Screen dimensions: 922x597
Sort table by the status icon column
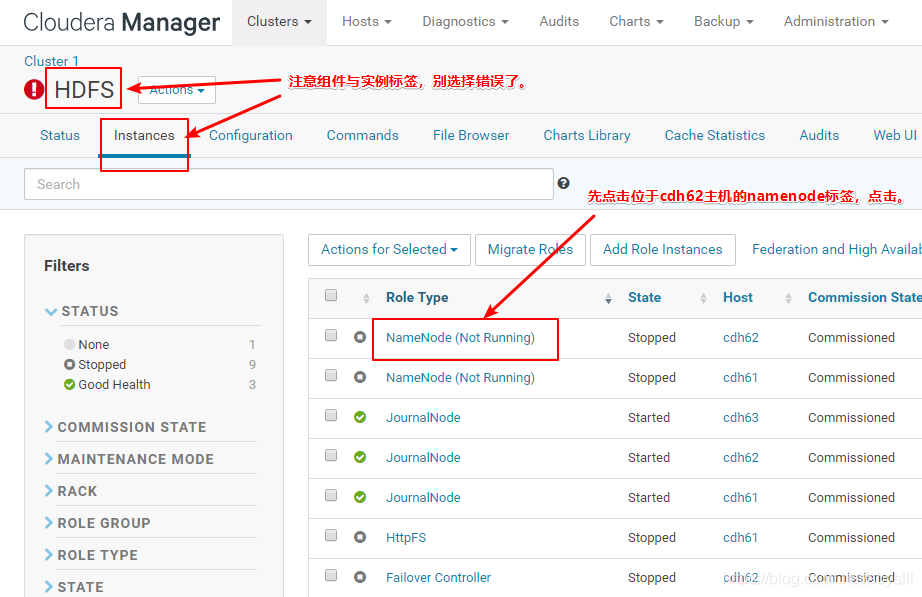pyautogui.click(x=366, y=298)
